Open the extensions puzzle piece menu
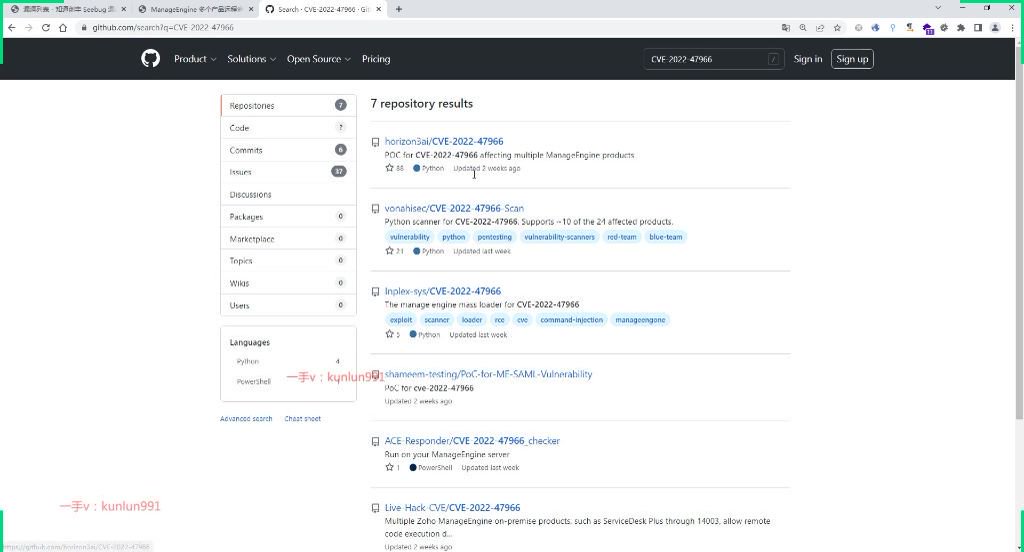1024x552 pixels. click(x=961, y=27)
